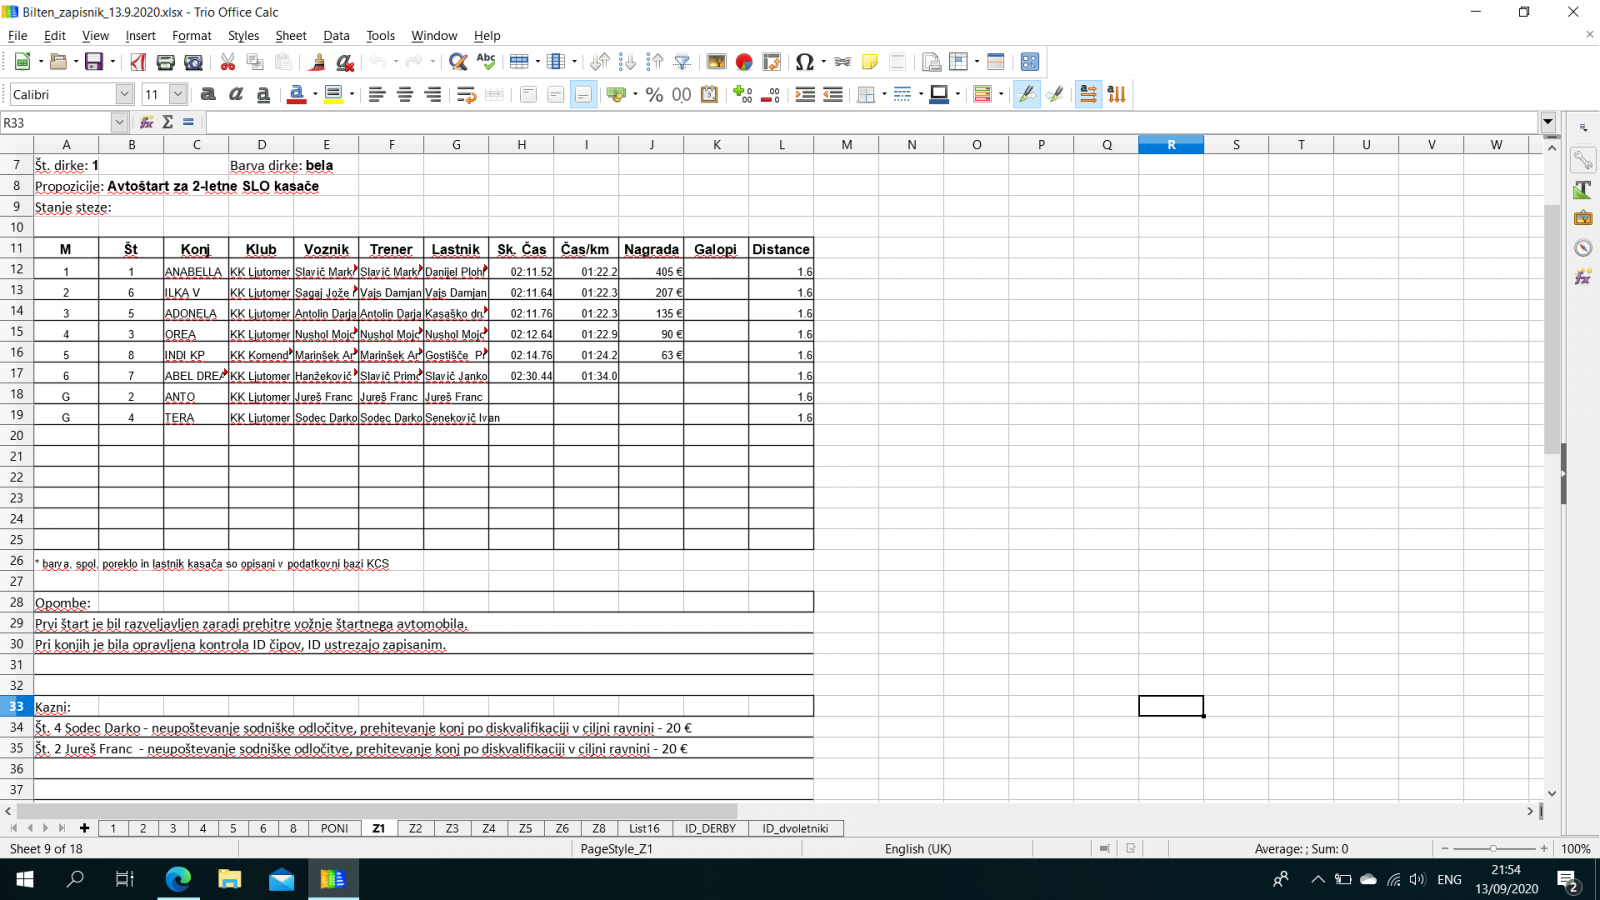Image resolution: width=1600 pixels, height=900 pixels.
Task: Open the font size dropdown
Action: tap(178, 95)
